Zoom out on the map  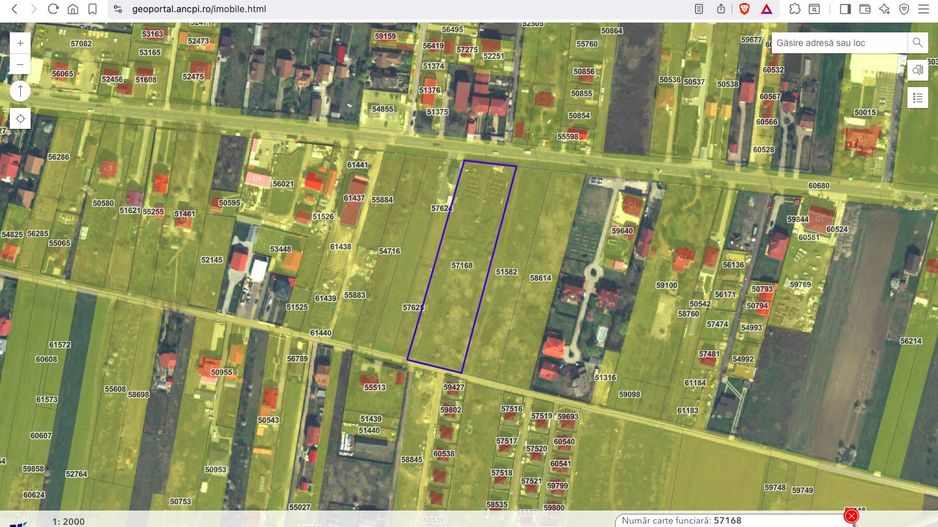[x=20, y=64]
